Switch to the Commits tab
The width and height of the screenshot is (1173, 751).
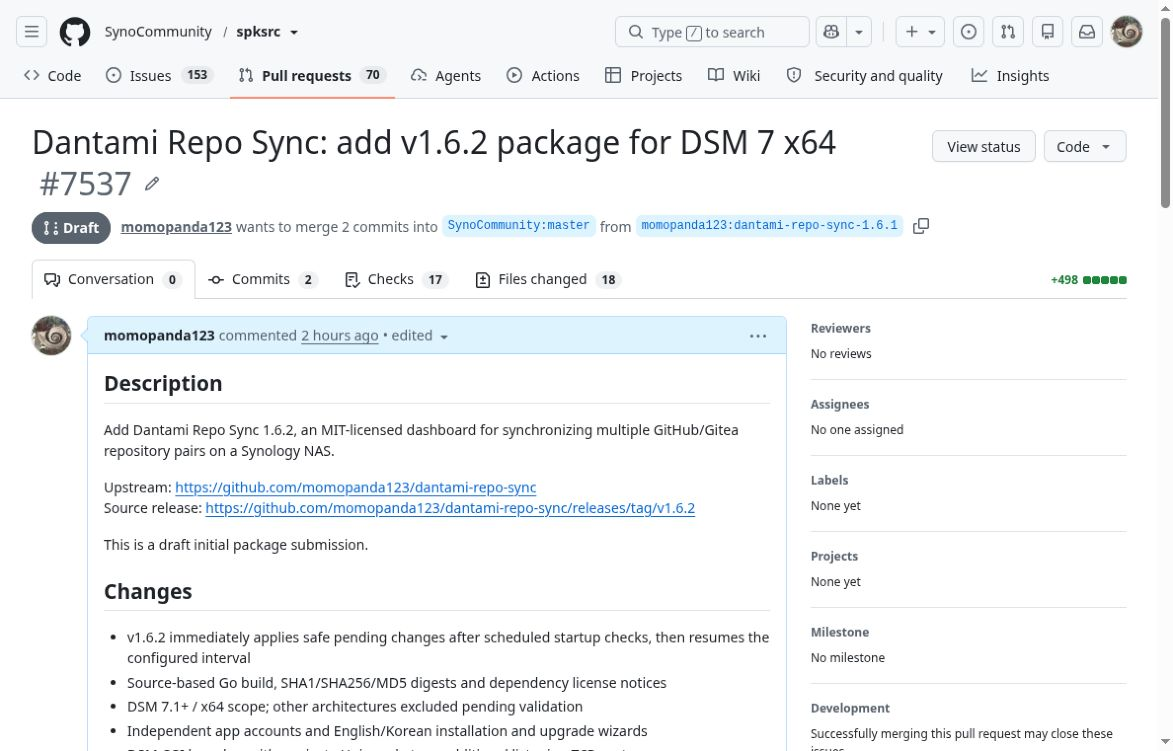(x=262, y=280)
